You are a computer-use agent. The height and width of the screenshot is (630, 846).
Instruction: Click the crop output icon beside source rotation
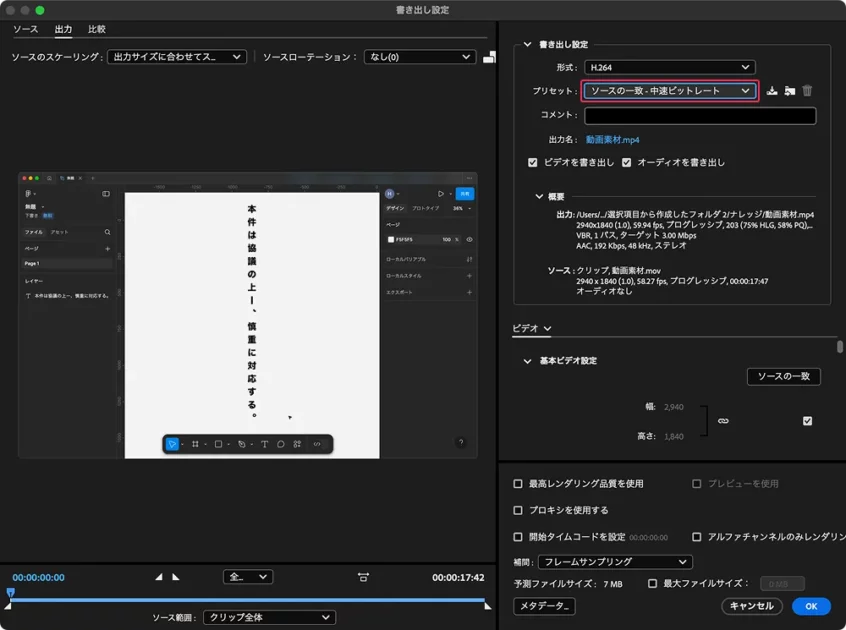[489, 58]
